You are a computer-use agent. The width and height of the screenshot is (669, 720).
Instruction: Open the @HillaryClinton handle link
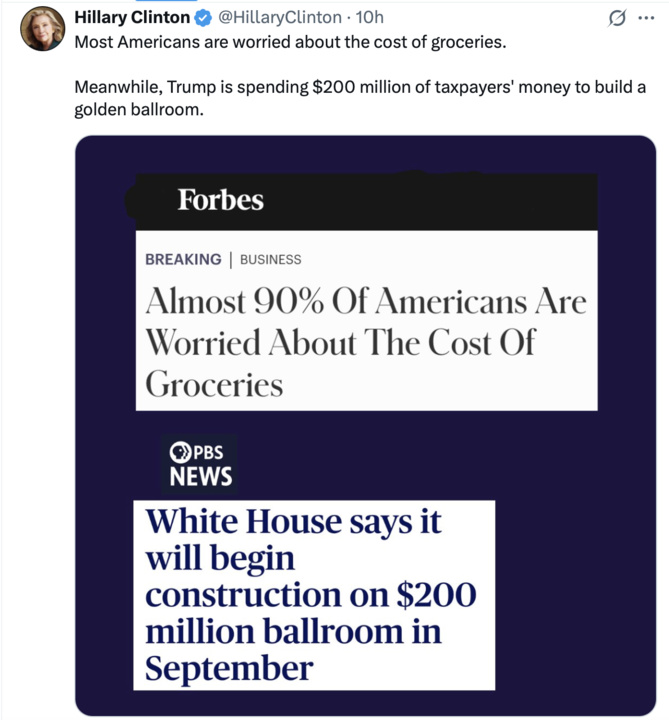click(272, 19)
